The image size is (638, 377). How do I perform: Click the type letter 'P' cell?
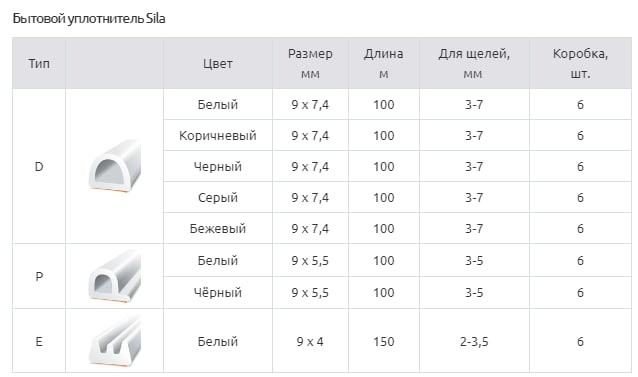(x=39, y=276)
